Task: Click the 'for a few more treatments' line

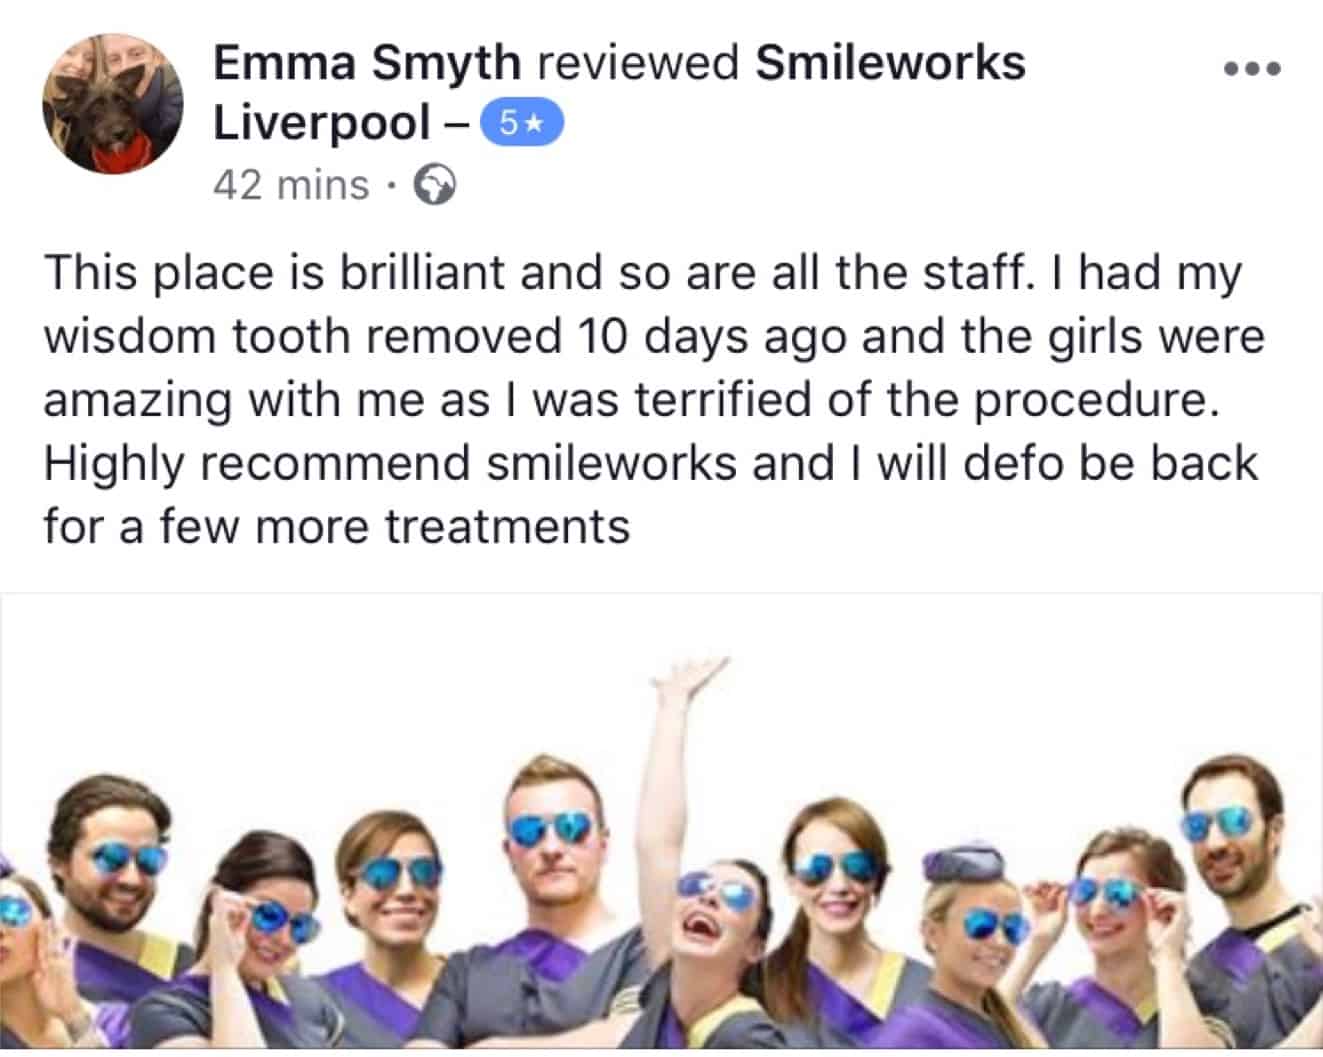Action: click(x=337, y=526)
